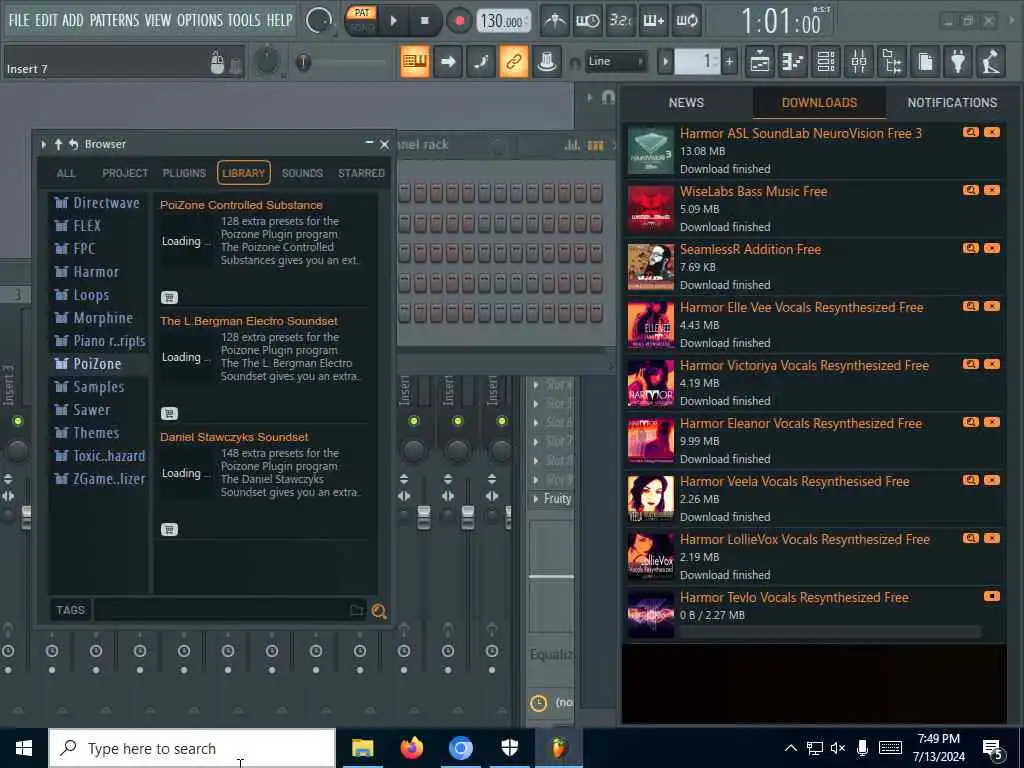The width and height of the screenshot is (1024, 768).
Task: Switch to the NOTIFICATIONS tab
Action: pos(952,103)
